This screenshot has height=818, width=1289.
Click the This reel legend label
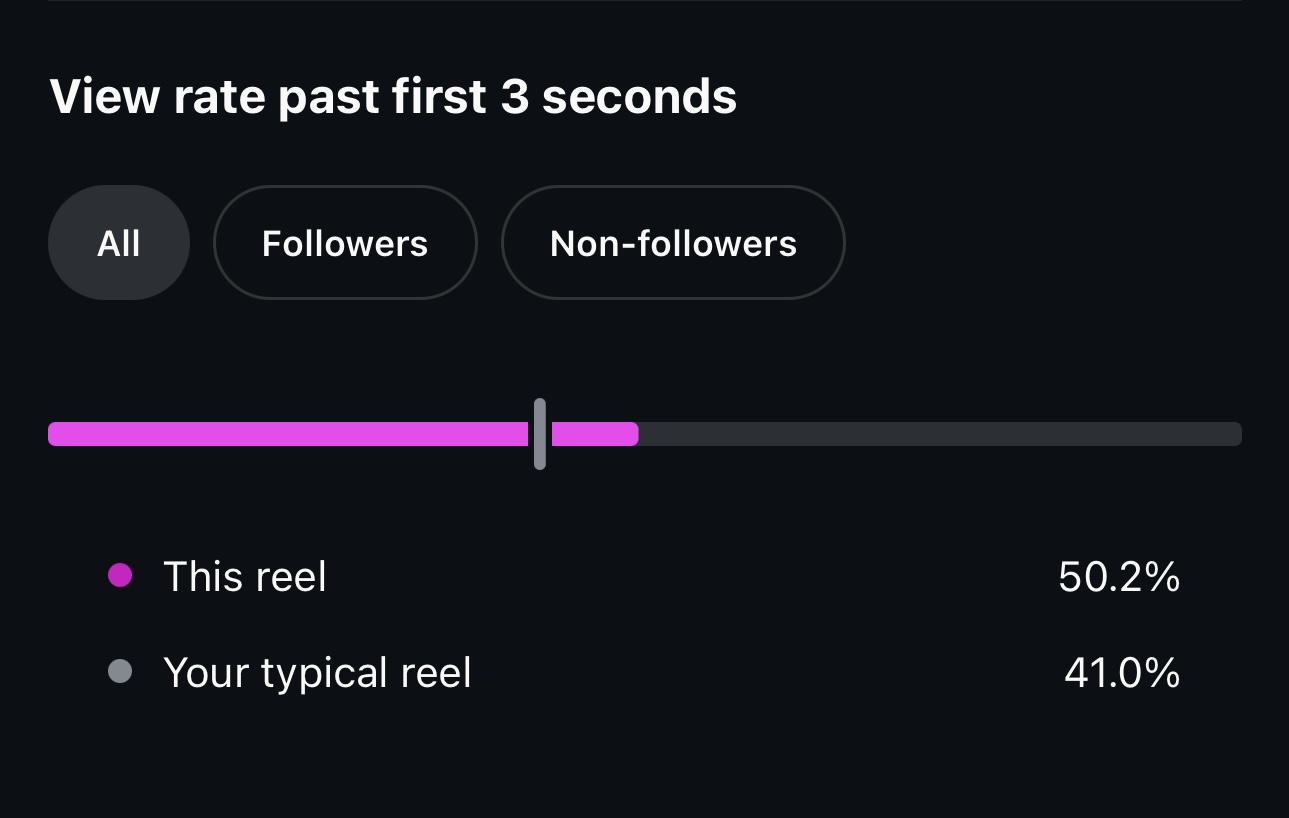(245, 577)
